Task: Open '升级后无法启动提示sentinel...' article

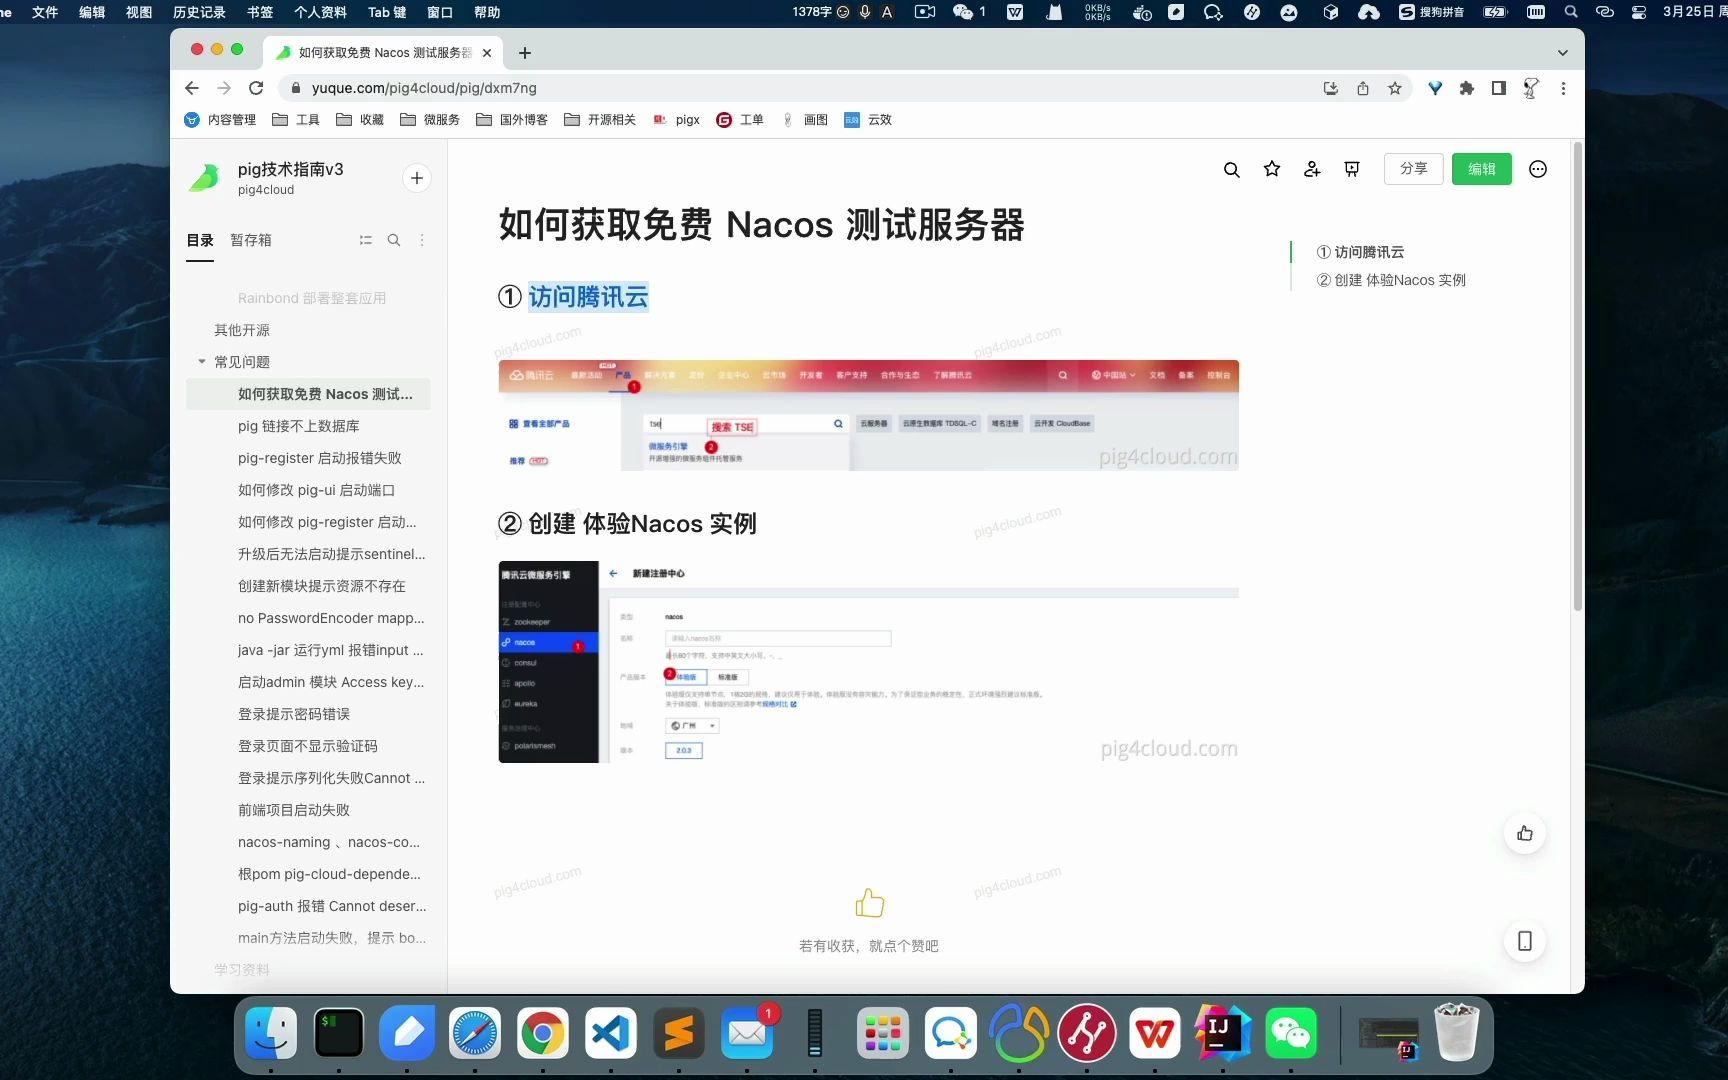Action: (331, 554)
